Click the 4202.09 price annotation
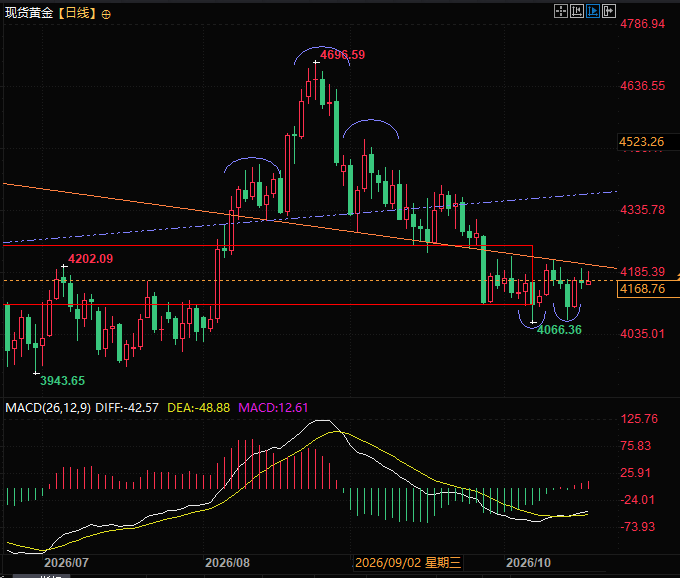 click(91, 259)
